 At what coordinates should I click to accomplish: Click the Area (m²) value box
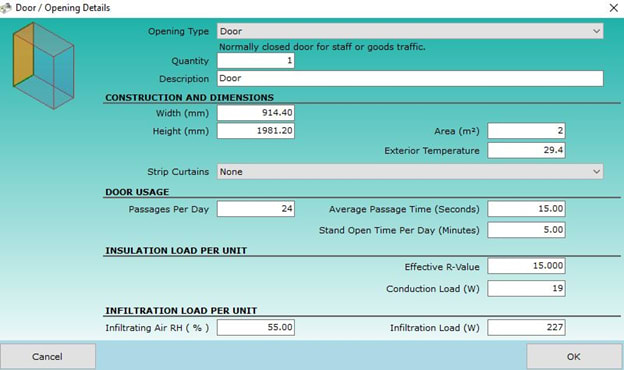click(526, 130)
